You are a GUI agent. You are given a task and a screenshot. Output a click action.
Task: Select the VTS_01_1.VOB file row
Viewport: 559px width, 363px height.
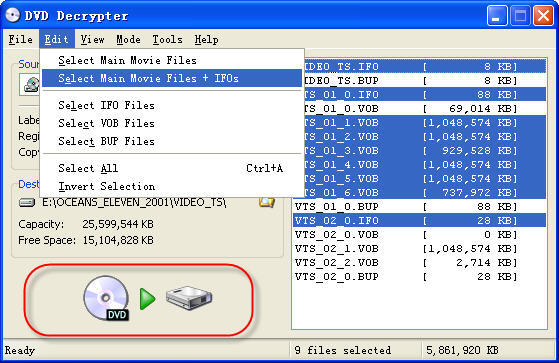pos(425,123)
